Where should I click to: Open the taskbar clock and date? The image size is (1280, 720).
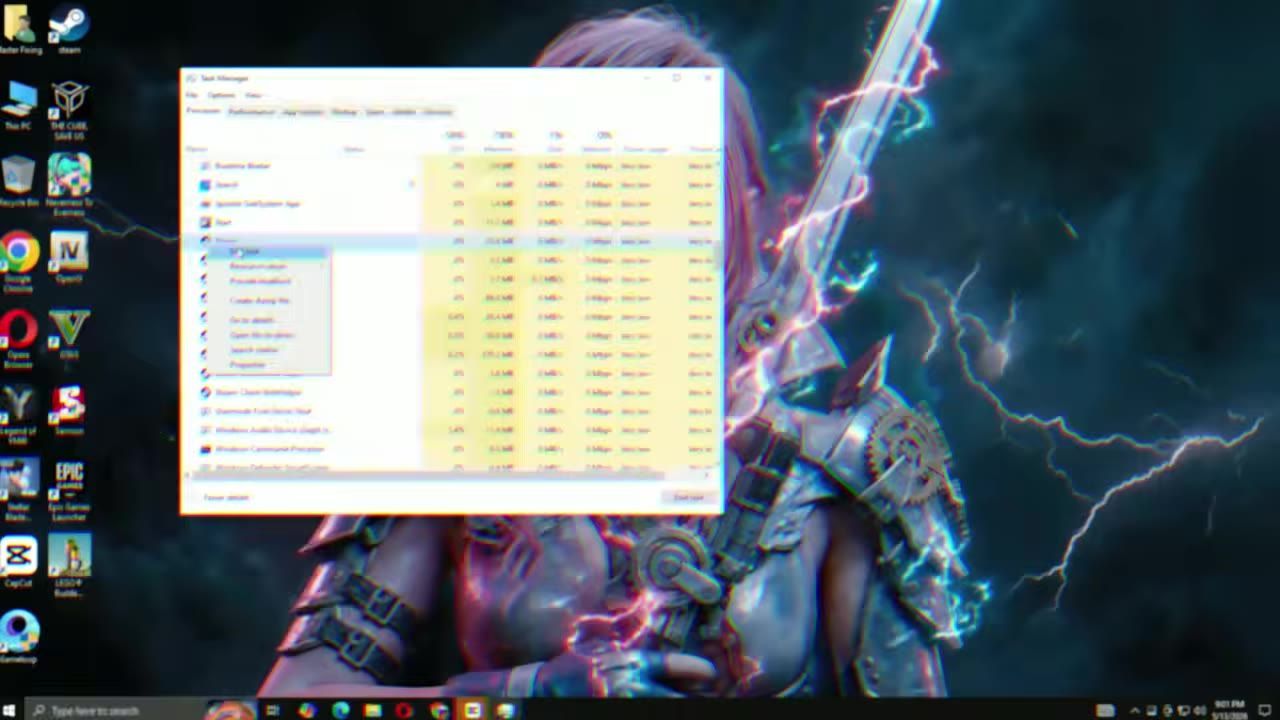(1230, 710)
